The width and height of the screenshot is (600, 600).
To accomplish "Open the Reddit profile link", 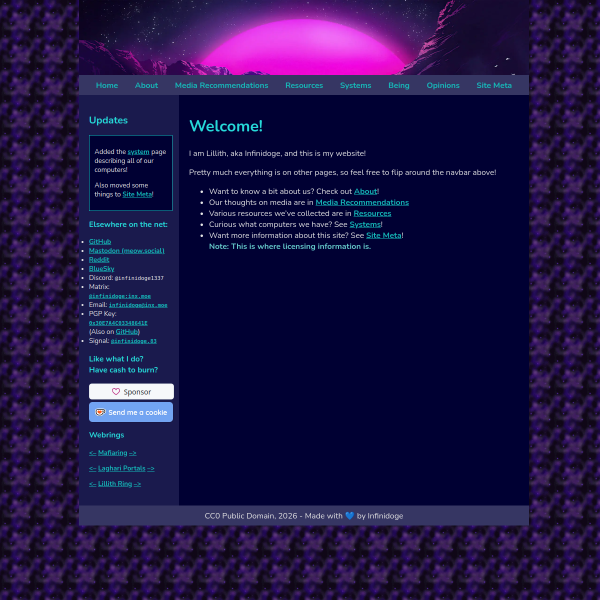I will pos(99,259).
